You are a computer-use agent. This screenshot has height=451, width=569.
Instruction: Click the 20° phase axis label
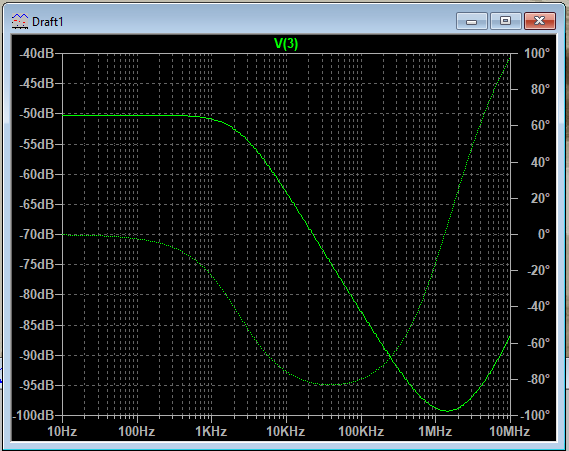pos(540,198)
